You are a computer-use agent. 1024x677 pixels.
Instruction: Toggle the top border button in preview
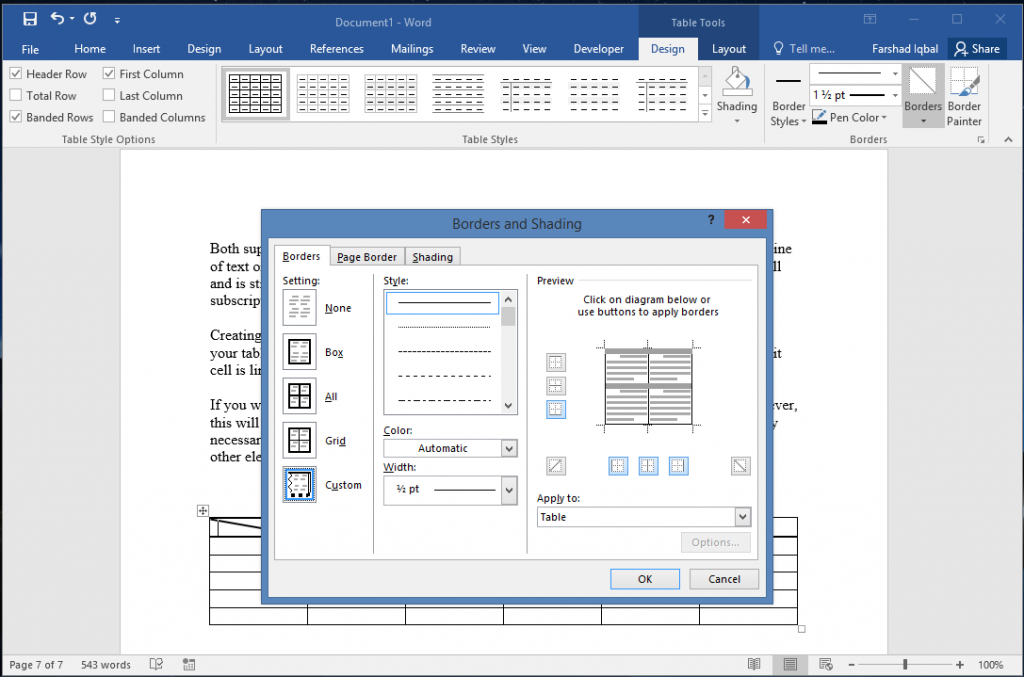pos(556,362)
